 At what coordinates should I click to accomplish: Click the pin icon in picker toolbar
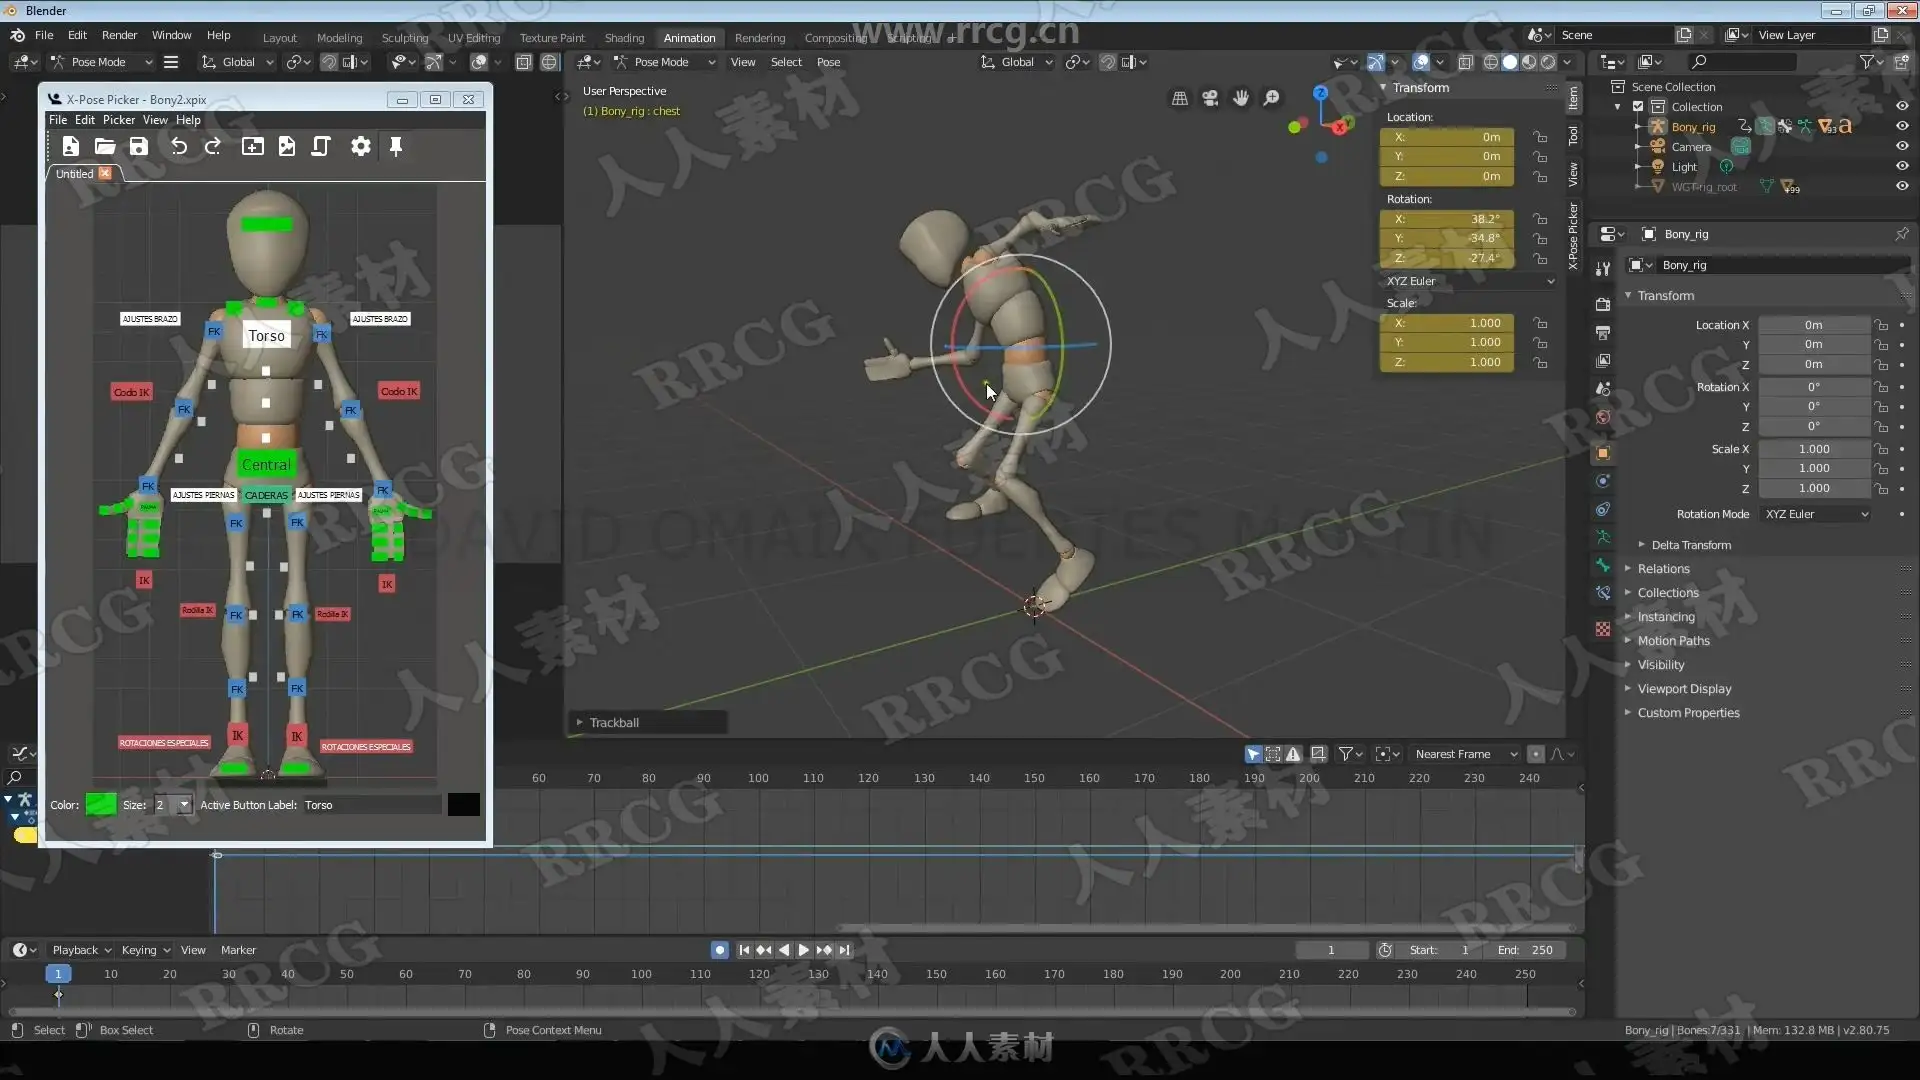point(396,147)
